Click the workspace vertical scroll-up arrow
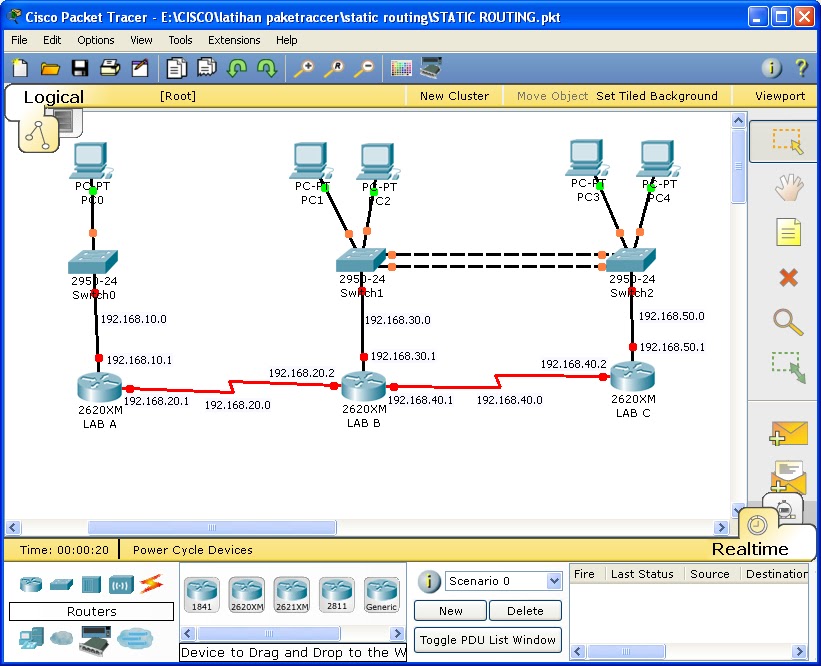The height and width of the screenshot is (666, 821). (738, 121)
